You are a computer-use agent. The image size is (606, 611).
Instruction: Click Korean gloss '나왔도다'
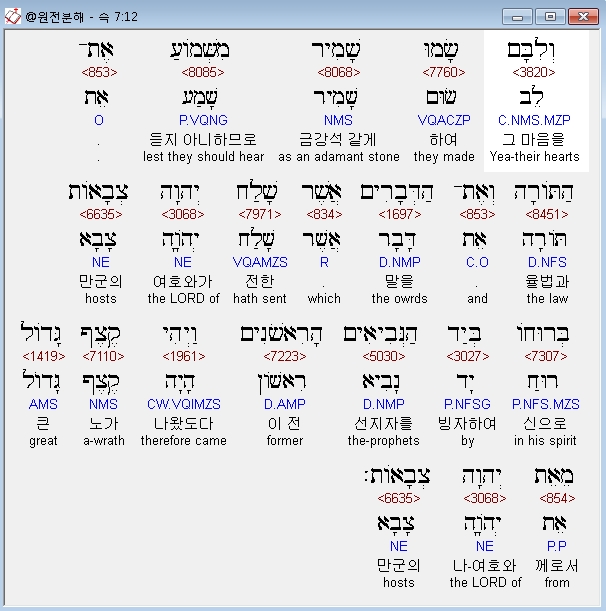184,423
